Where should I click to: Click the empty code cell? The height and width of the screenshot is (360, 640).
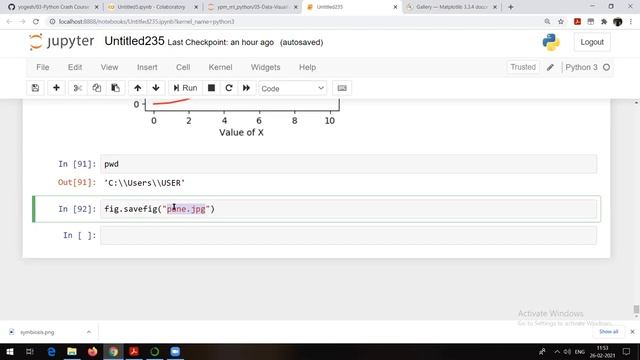coord(349,236)
